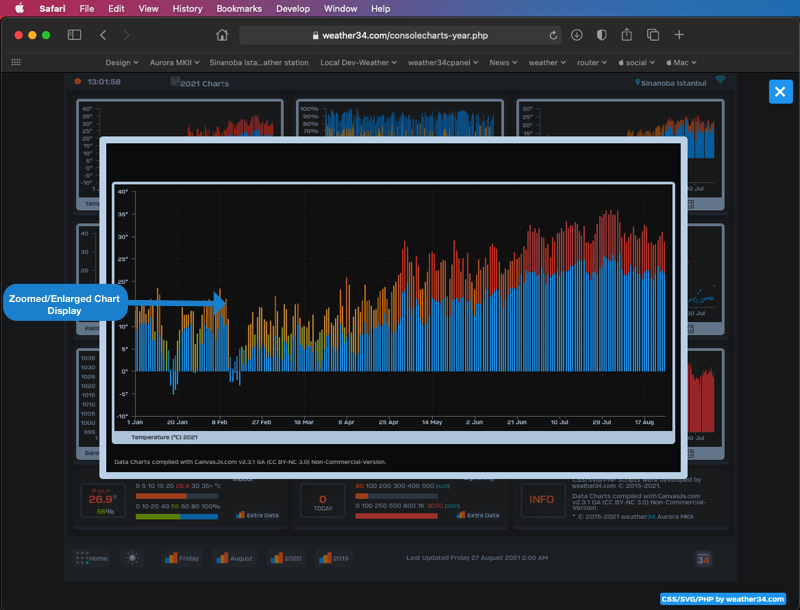The image size is (800, 610).
Task: Expand the weather bookmarks folder
Action: pyautogui.click(x=547, y=62)
